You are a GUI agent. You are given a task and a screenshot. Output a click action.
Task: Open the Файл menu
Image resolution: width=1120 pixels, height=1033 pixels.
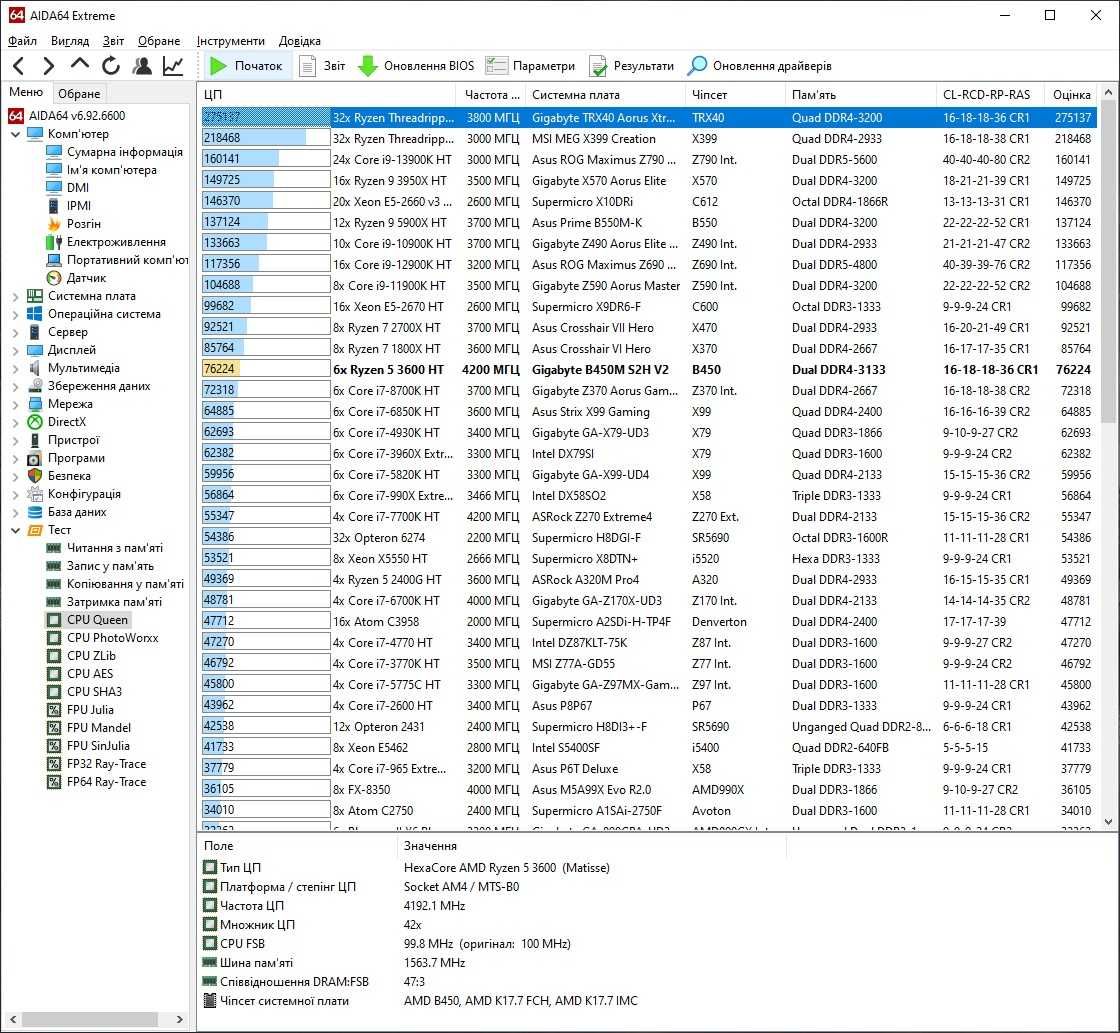tap(22, 41)
